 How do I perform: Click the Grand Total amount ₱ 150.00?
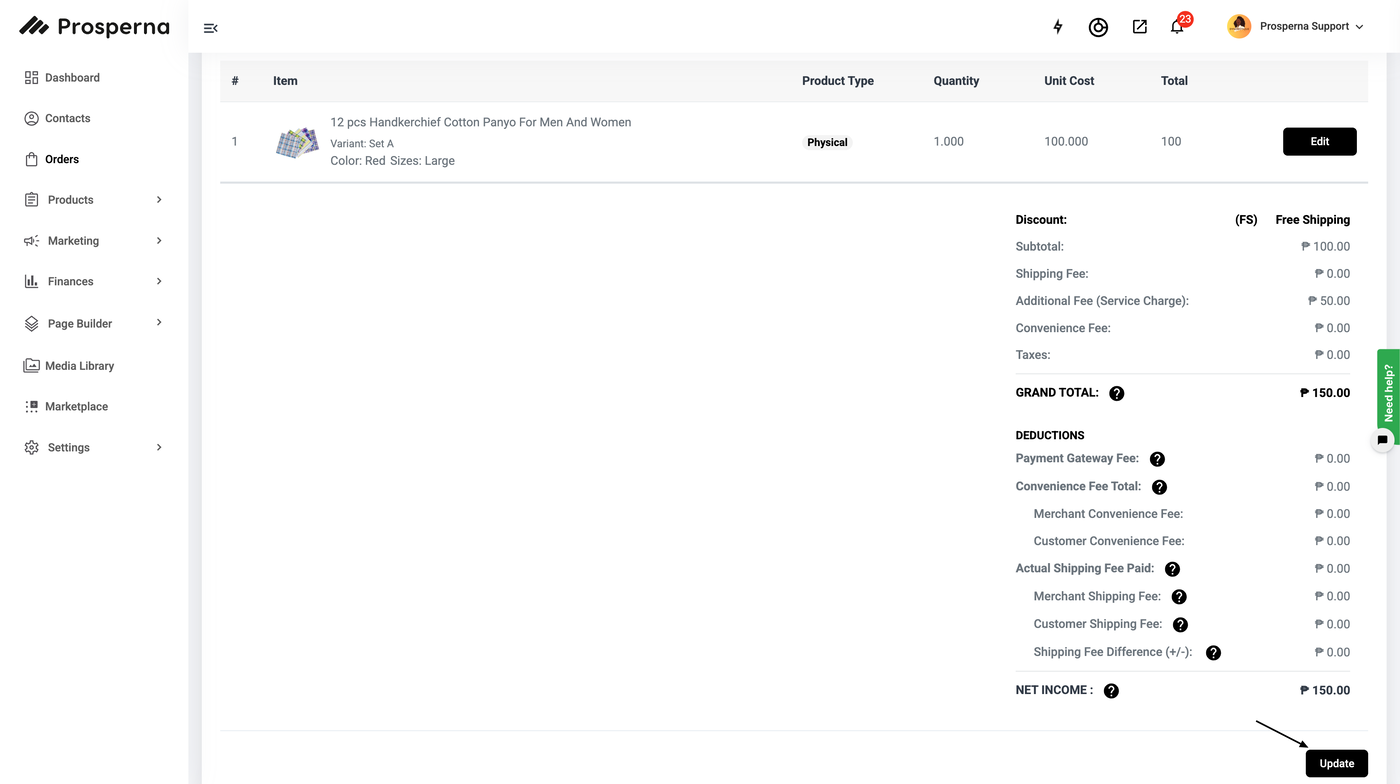[x=1324, y=393]
